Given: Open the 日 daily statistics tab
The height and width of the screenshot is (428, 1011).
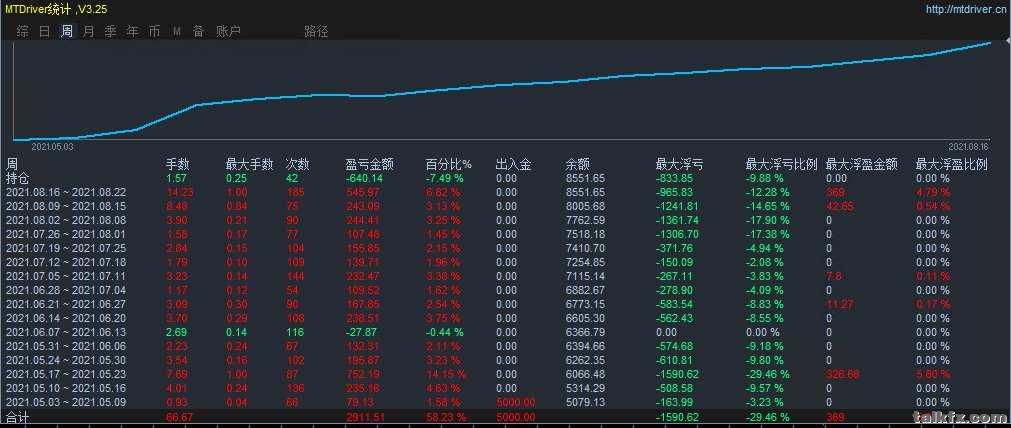Looking at the screenshot, I should coord(44,32).
